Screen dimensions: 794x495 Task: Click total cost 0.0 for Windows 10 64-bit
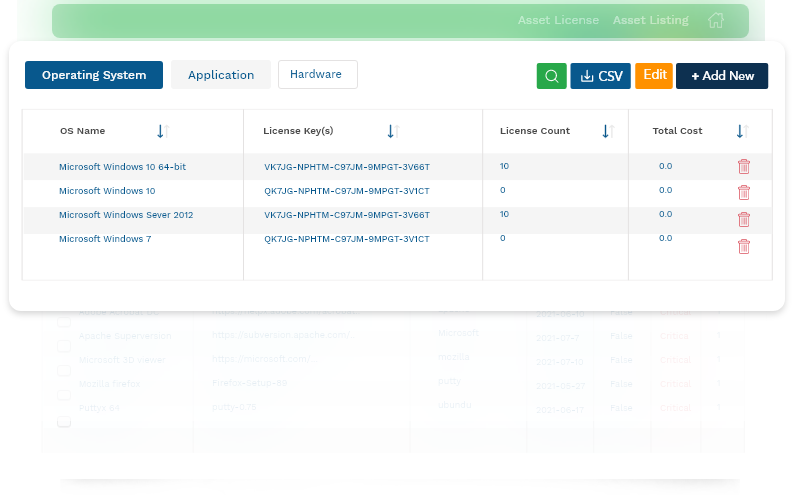click(x=665, y=166)
